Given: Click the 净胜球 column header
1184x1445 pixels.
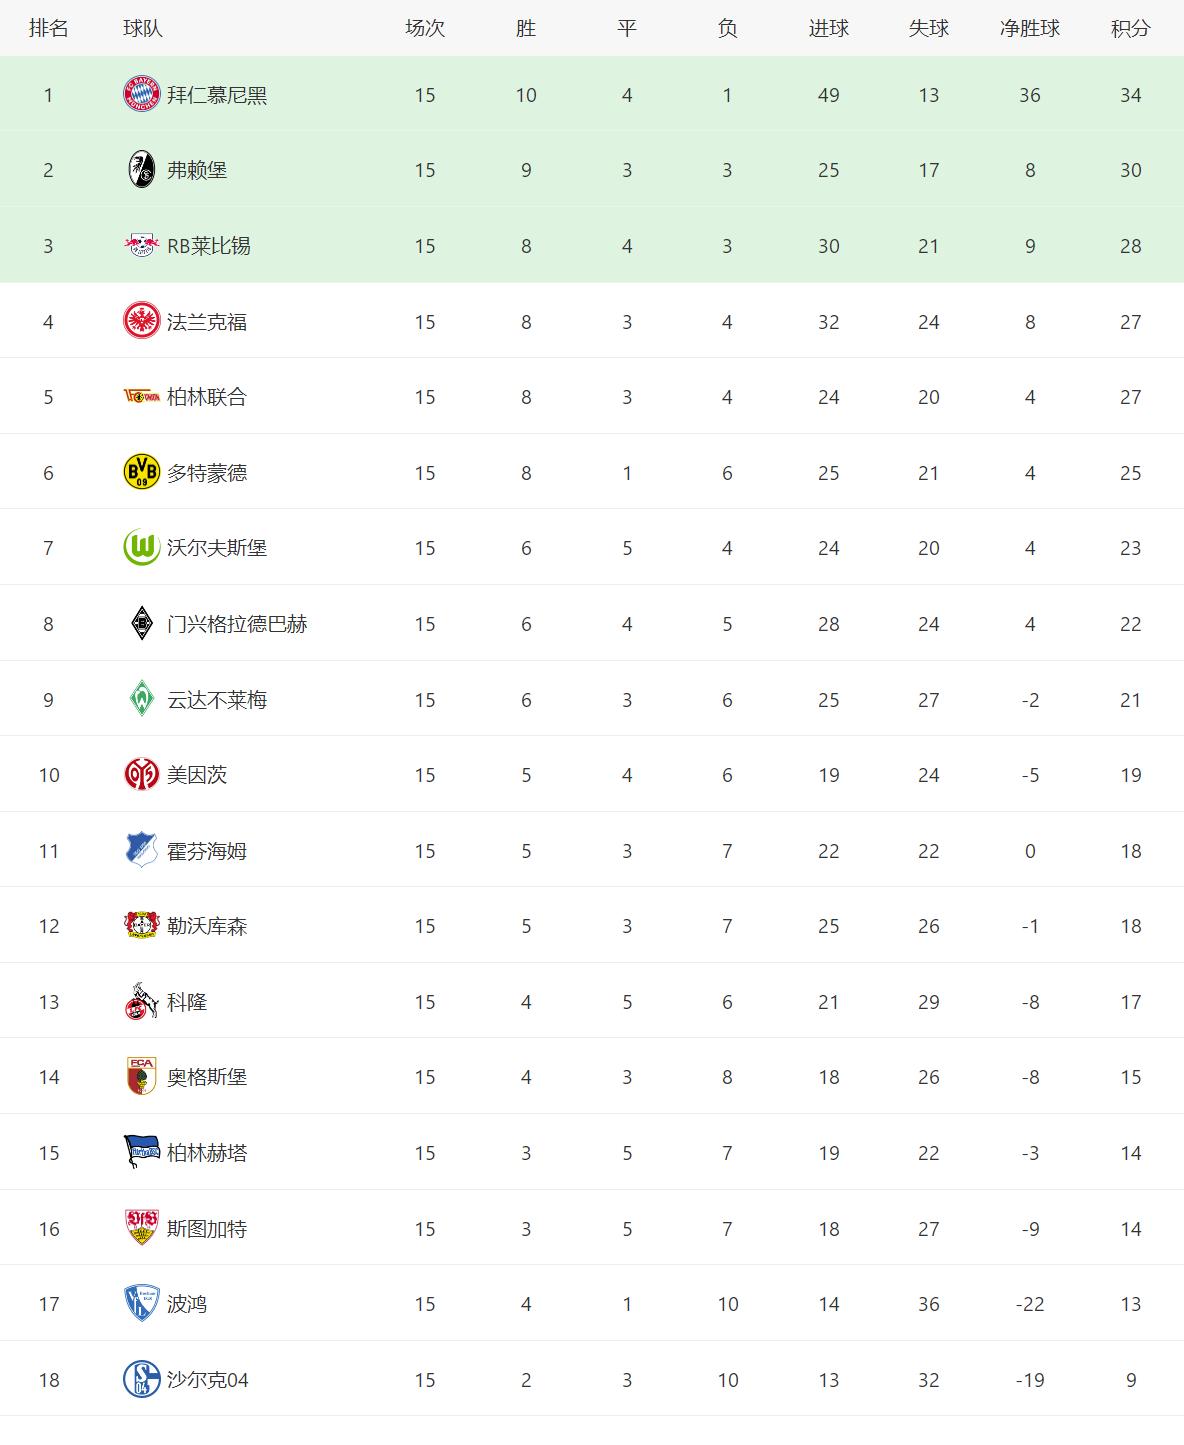Looking at the screenshot, I should pyautogui.click(x=1029, y=28).
